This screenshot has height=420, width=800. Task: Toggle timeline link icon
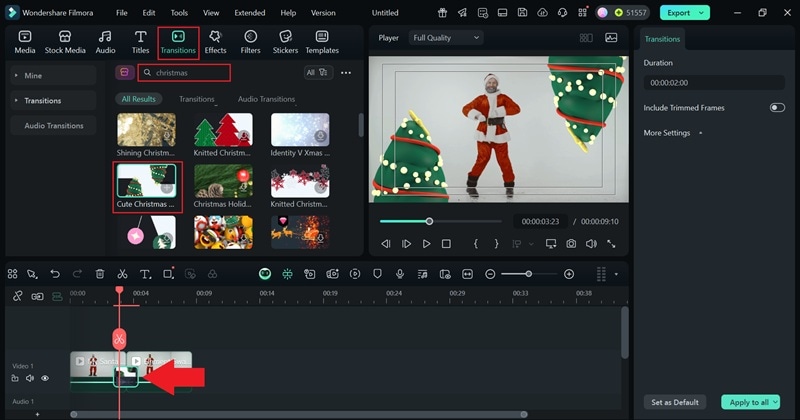tap(17, 296)
